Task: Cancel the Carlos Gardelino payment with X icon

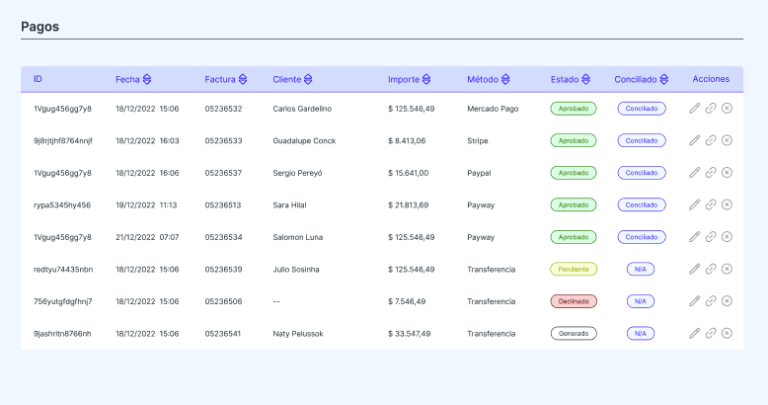Action: coord(727,108)
